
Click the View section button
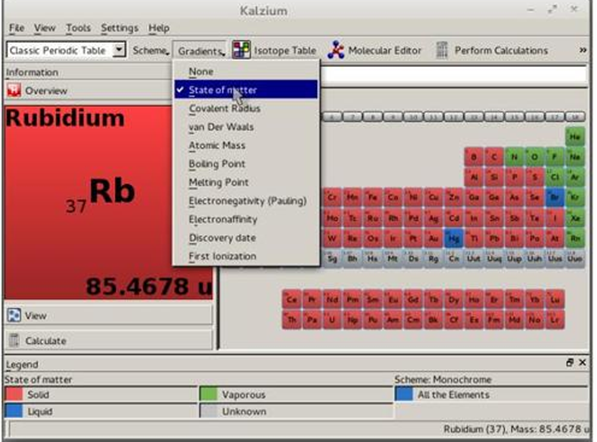click(109, 315)
